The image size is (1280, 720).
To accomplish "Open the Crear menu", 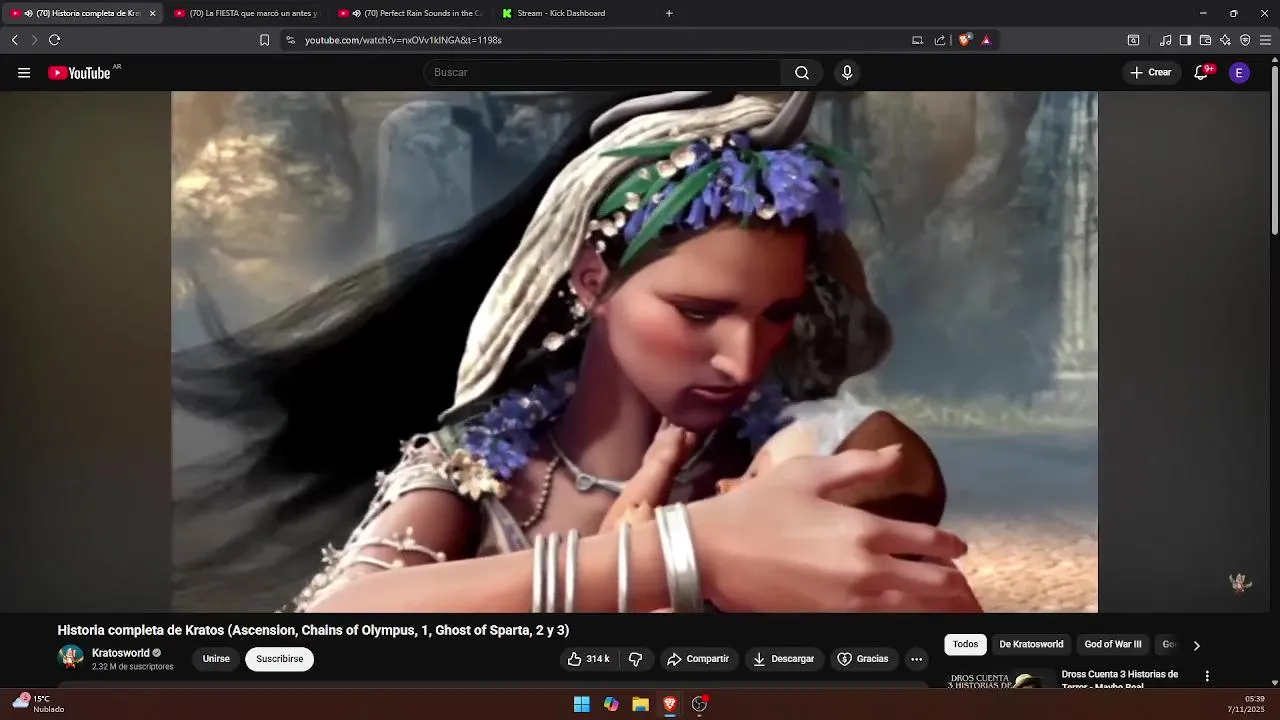I will (1150, 73).
